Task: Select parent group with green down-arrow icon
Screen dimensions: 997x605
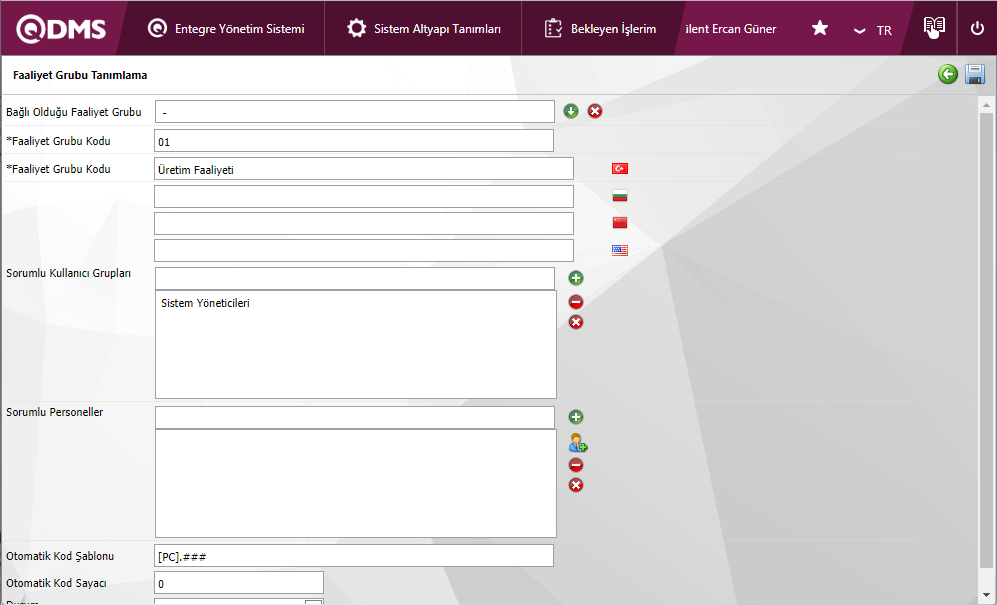Action: pos(571,111)
